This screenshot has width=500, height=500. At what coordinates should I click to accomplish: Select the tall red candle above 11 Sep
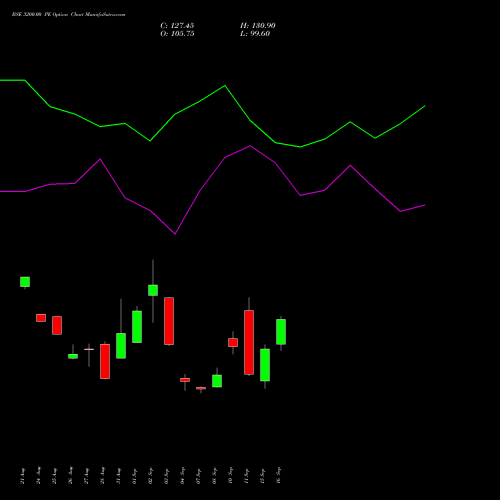pos(249,342)
